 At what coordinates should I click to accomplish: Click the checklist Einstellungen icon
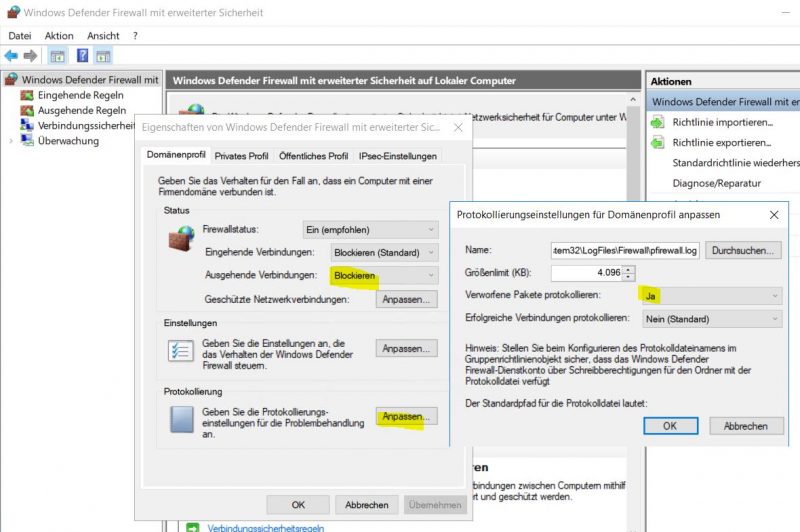181,351
